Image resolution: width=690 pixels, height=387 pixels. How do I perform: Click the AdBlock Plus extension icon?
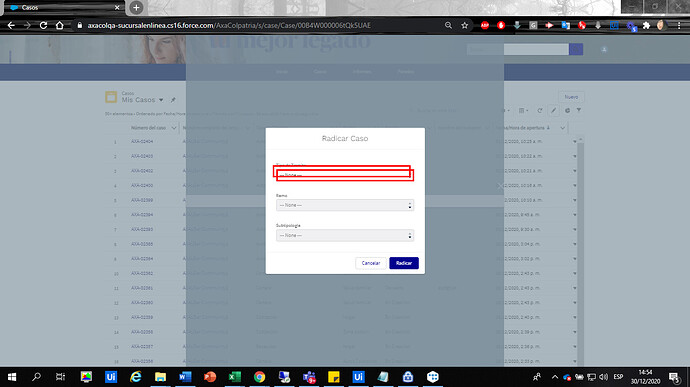484,26
